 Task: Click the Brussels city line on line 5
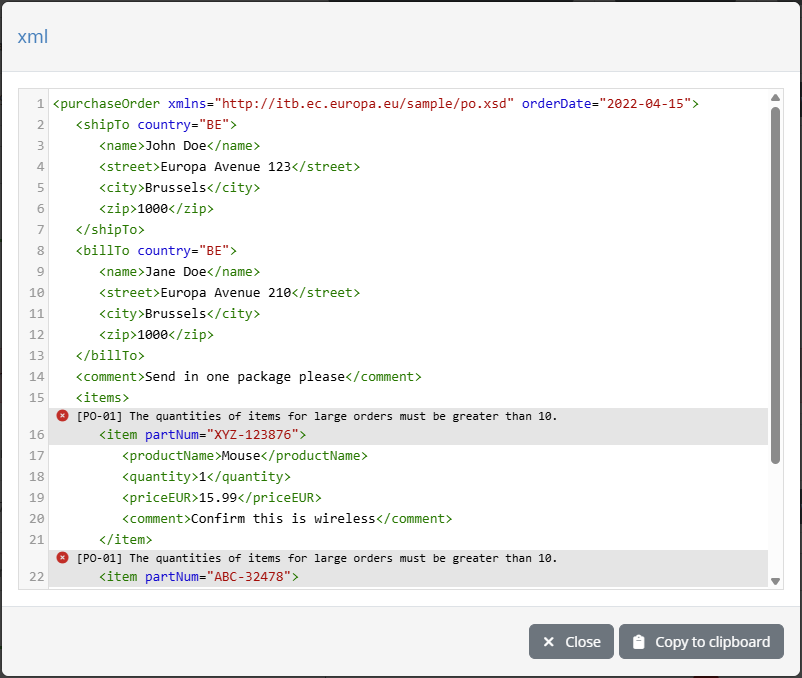(180, 188)
